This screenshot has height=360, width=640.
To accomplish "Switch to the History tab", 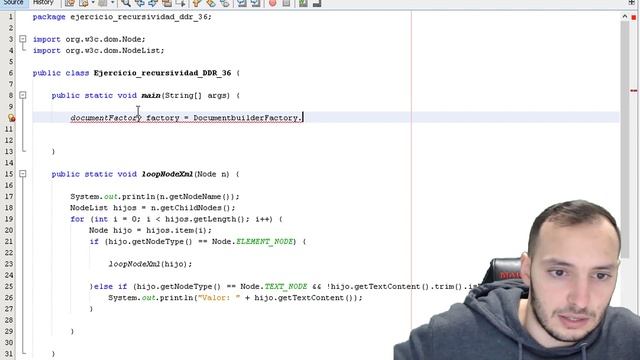I will click(x=43, y=2).
